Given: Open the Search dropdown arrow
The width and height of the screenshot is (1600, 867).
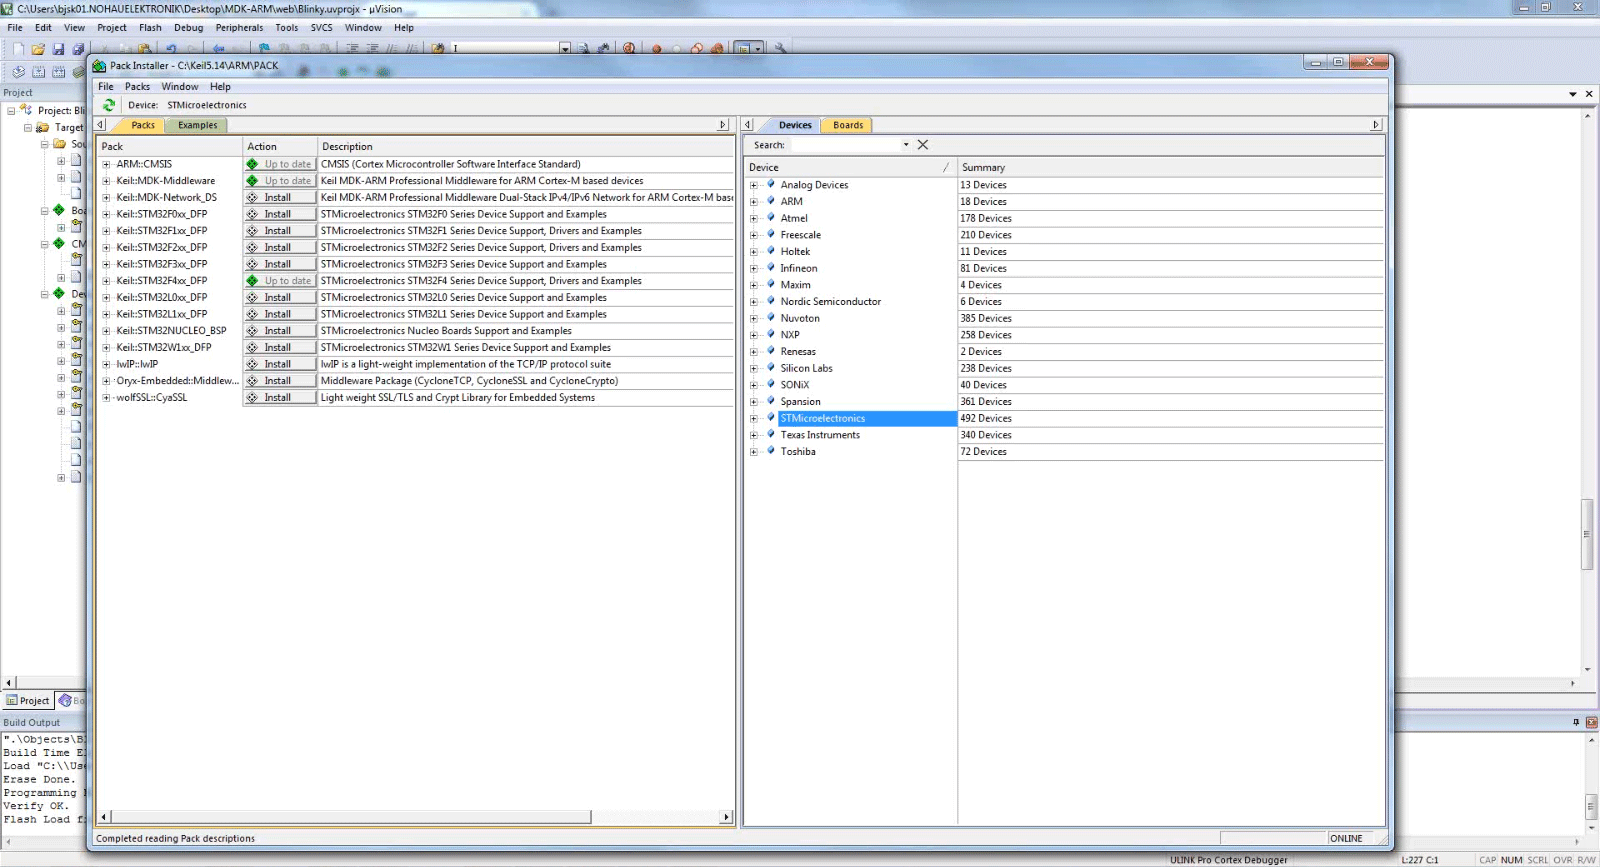Looking at the screenshot, I should 906,145.
